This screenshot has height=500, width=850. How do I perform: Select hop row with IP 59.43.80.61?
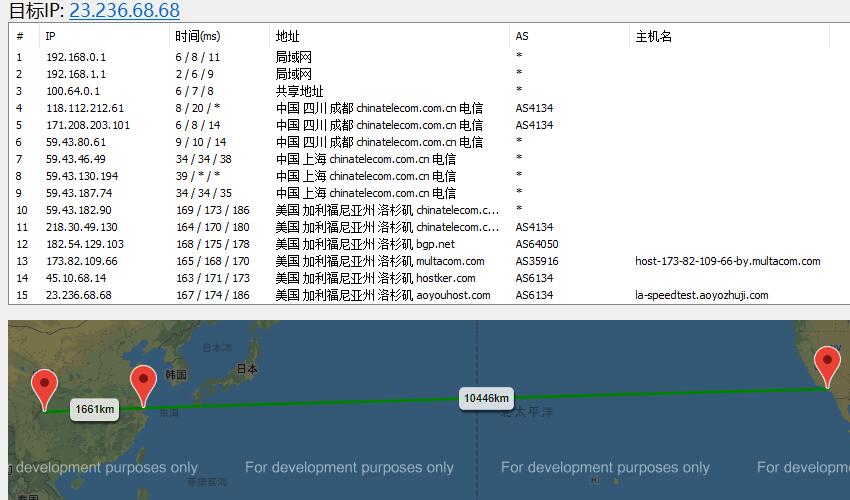point(428,142)
